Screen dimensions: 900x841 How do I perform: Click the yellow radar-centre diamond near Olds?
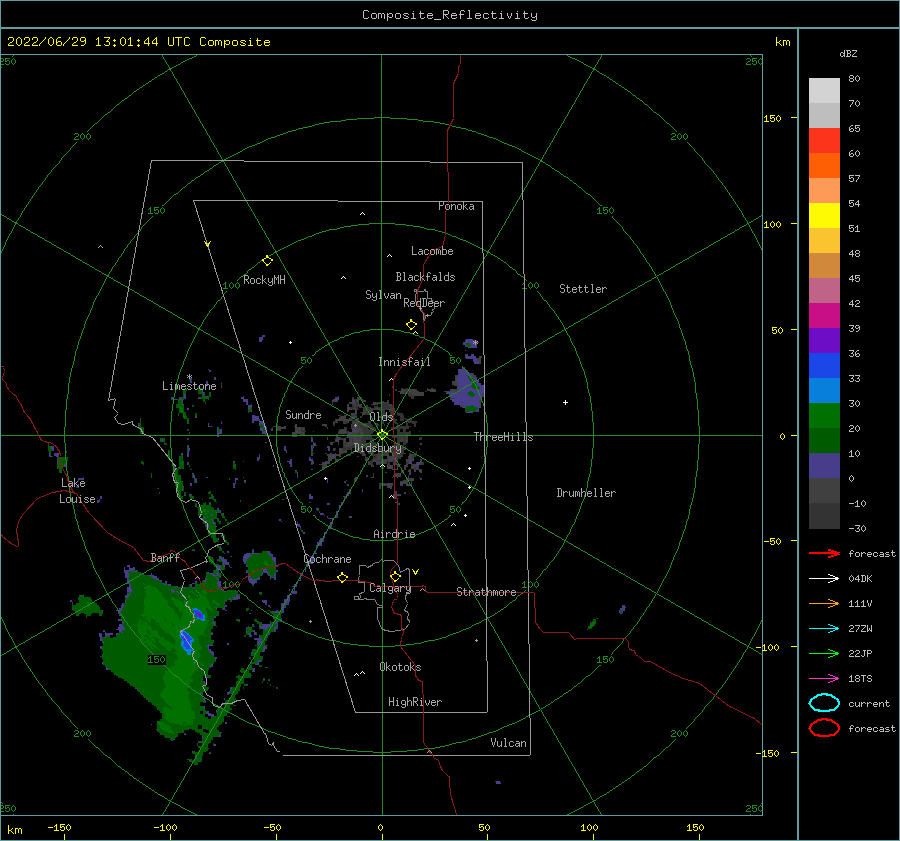382,435
